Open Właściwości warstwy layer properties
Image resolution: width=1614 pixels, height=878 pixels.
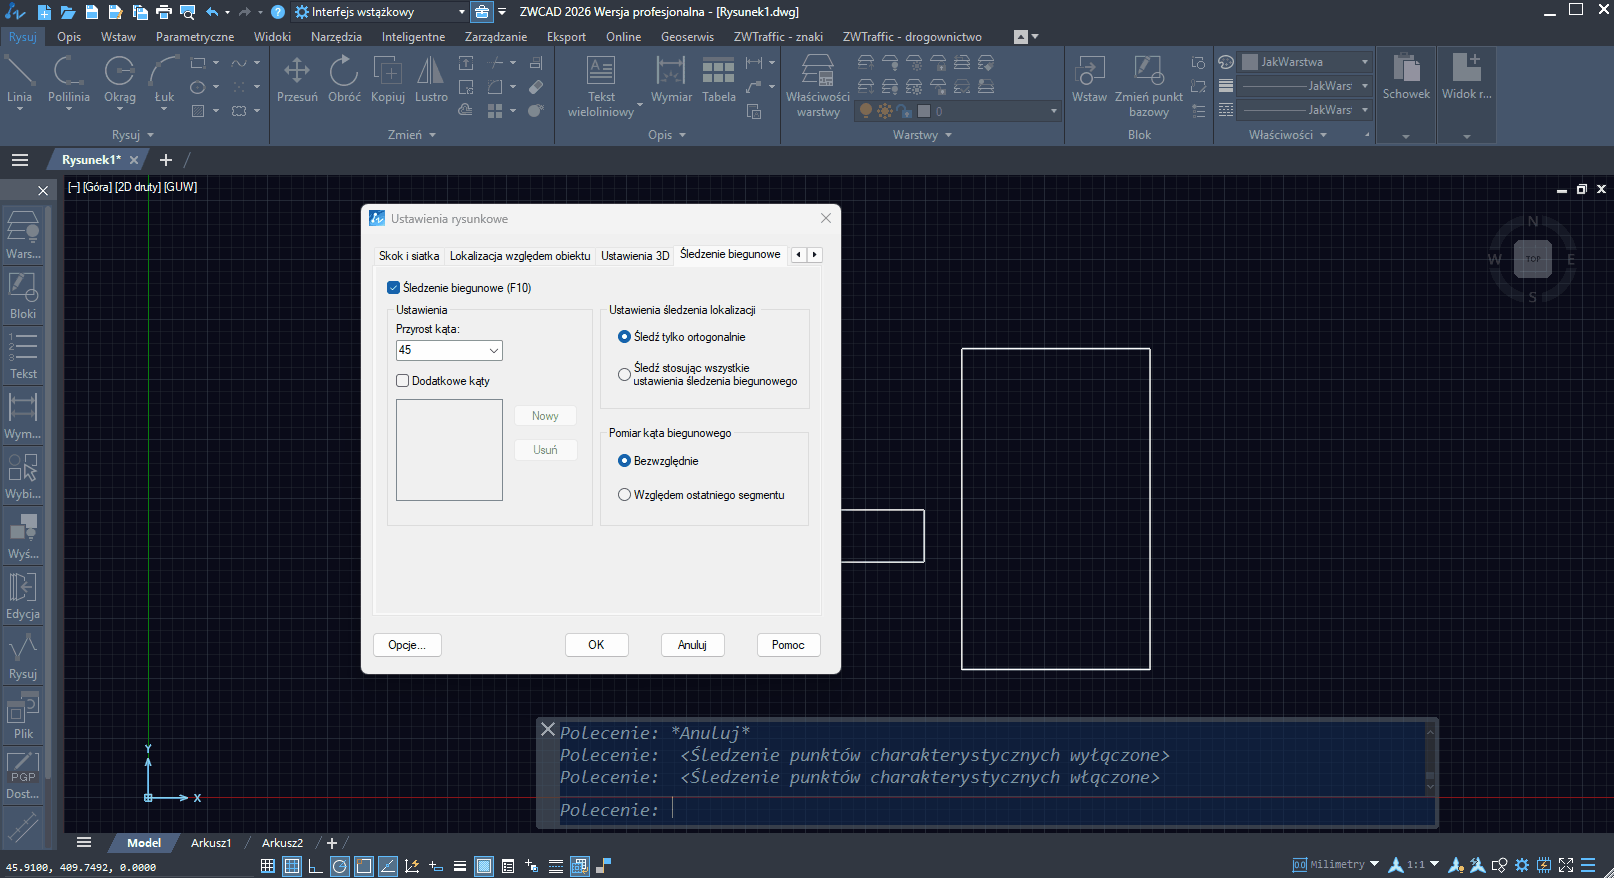pyautogui.click(x=817, y=86)
